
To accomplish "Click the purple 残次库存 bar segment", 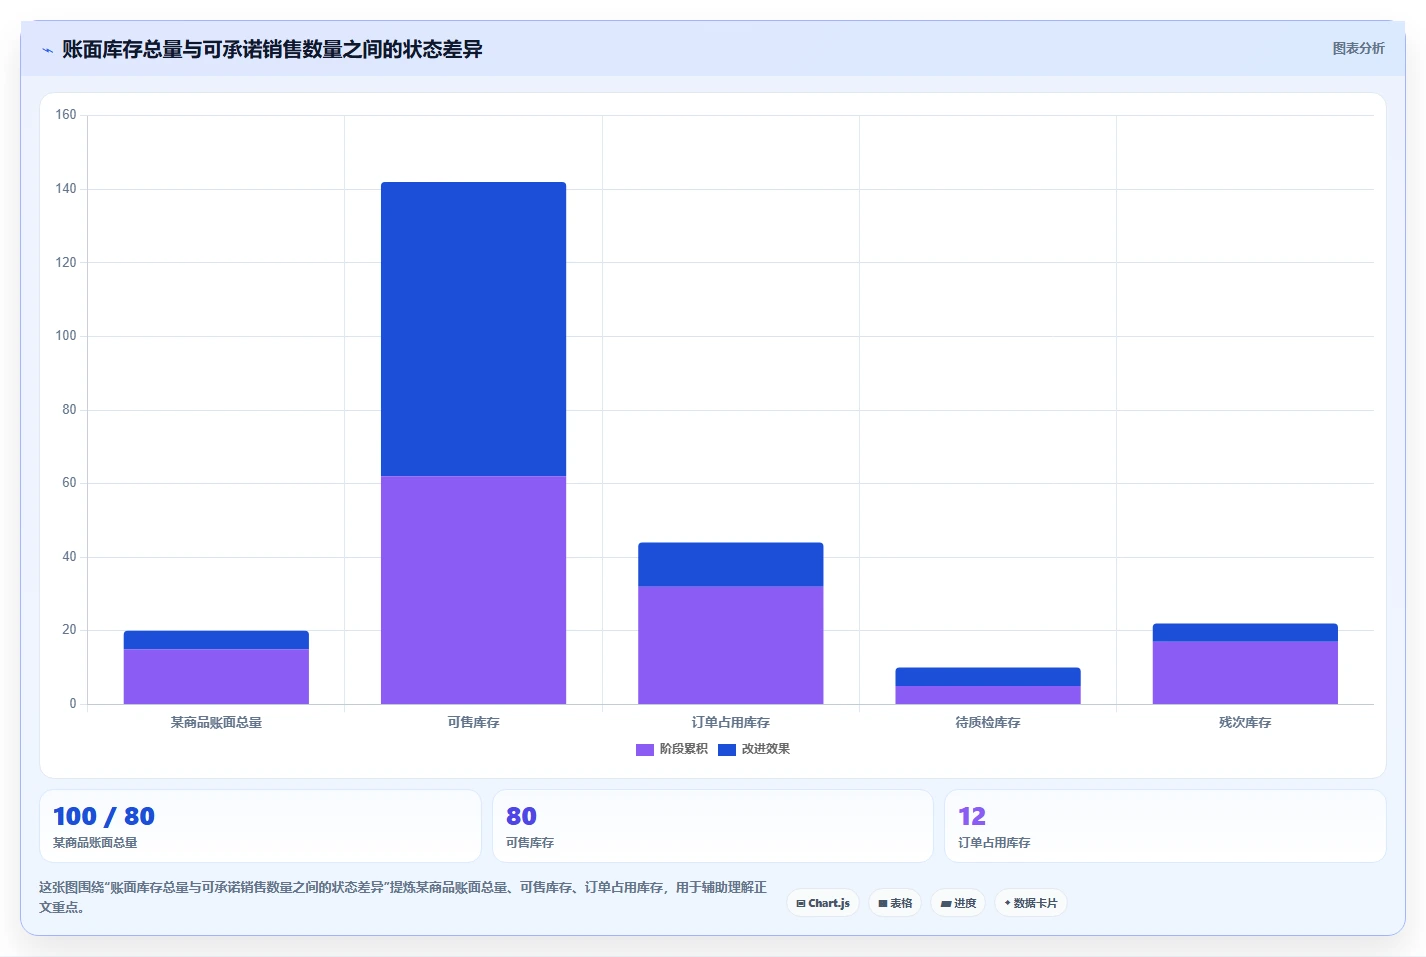I will [x=1245, y=673].
